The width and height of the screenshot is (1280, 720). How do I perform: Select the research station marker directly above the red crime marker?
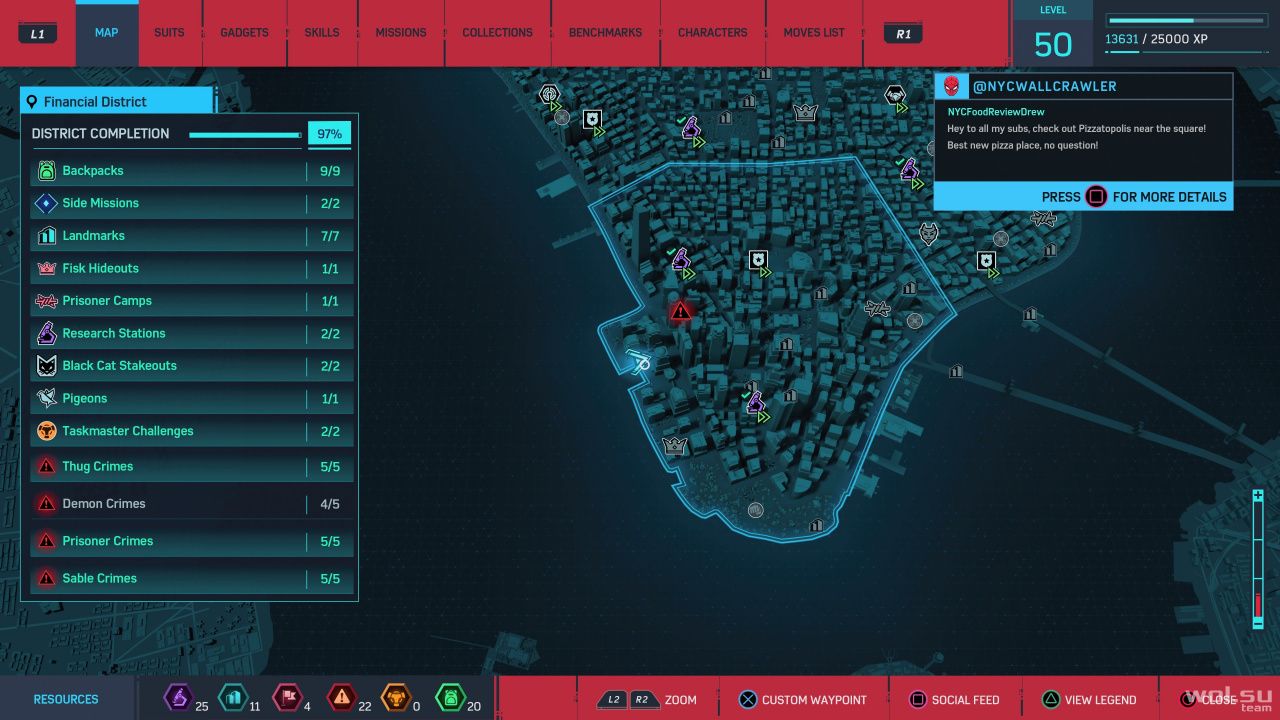coord(681,260)
